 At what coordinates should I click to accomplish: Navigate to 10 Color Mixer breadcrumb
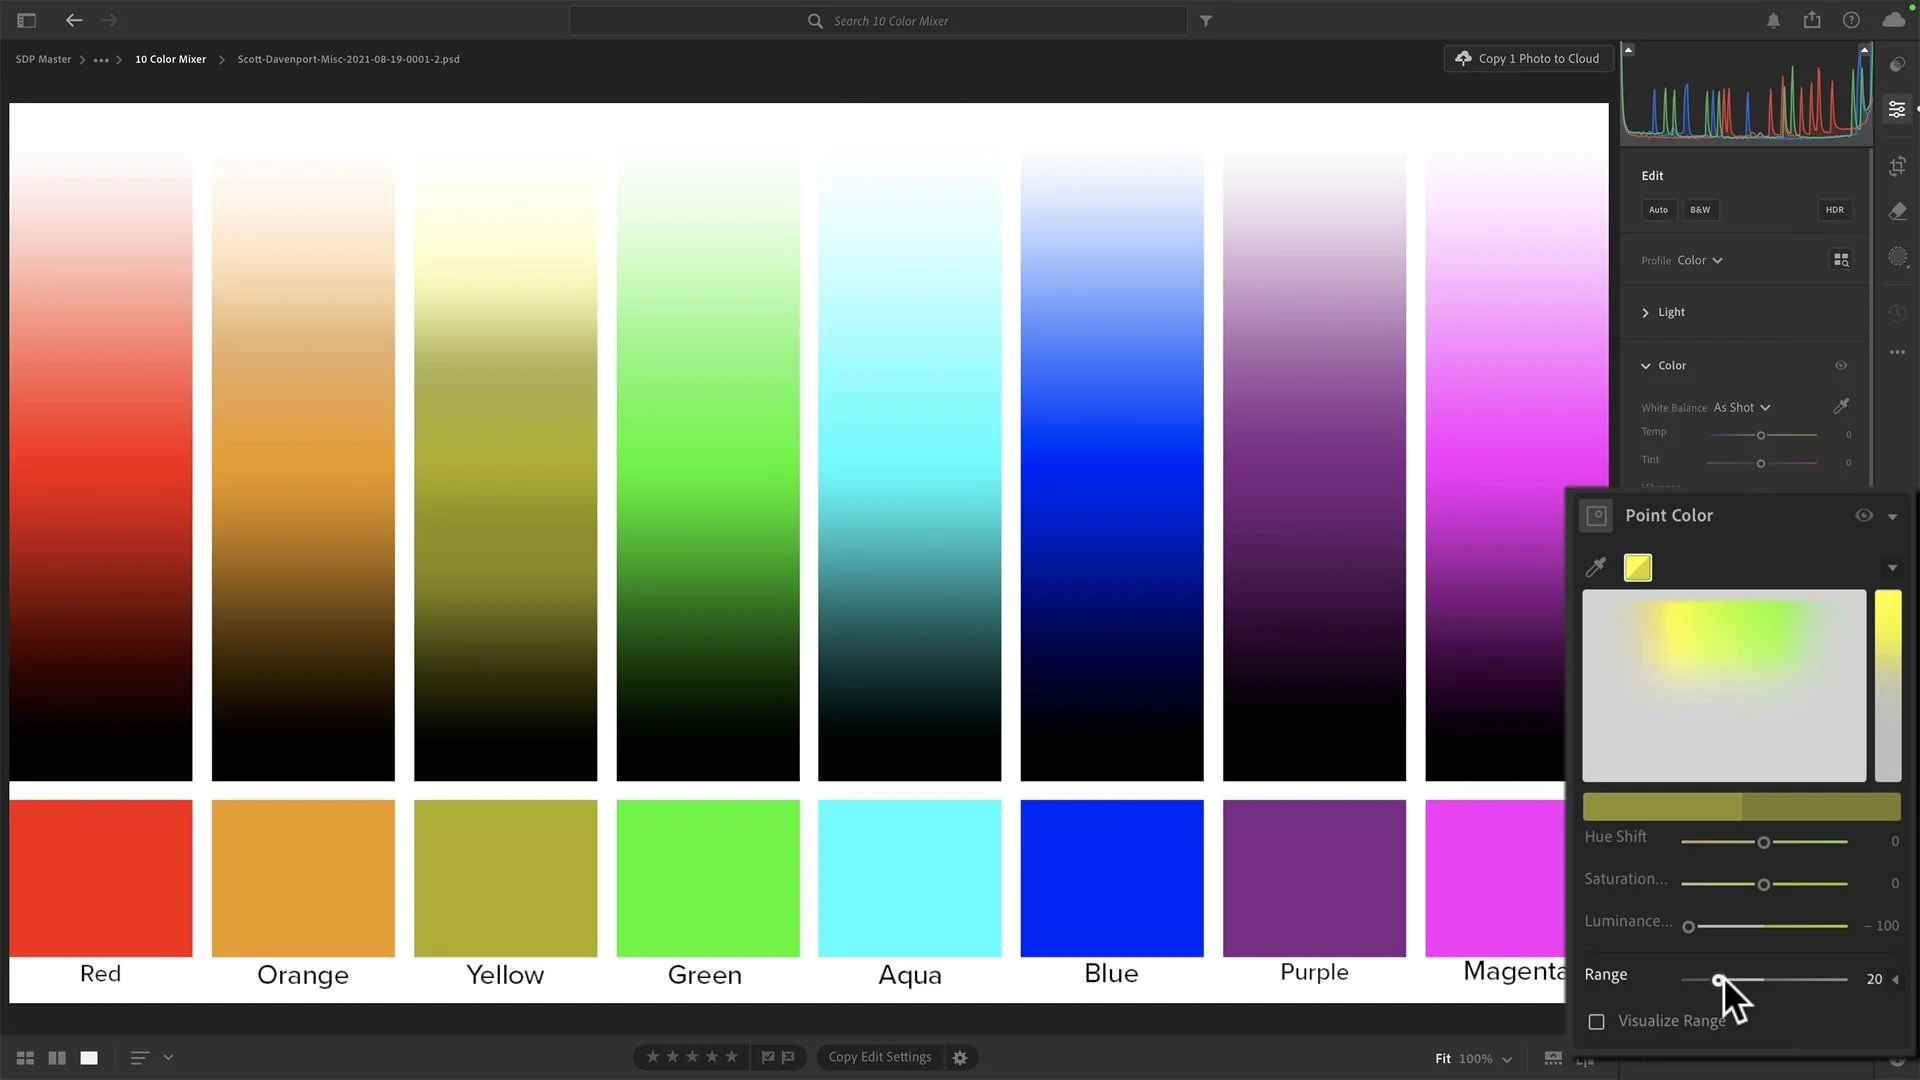pos(170,59)
